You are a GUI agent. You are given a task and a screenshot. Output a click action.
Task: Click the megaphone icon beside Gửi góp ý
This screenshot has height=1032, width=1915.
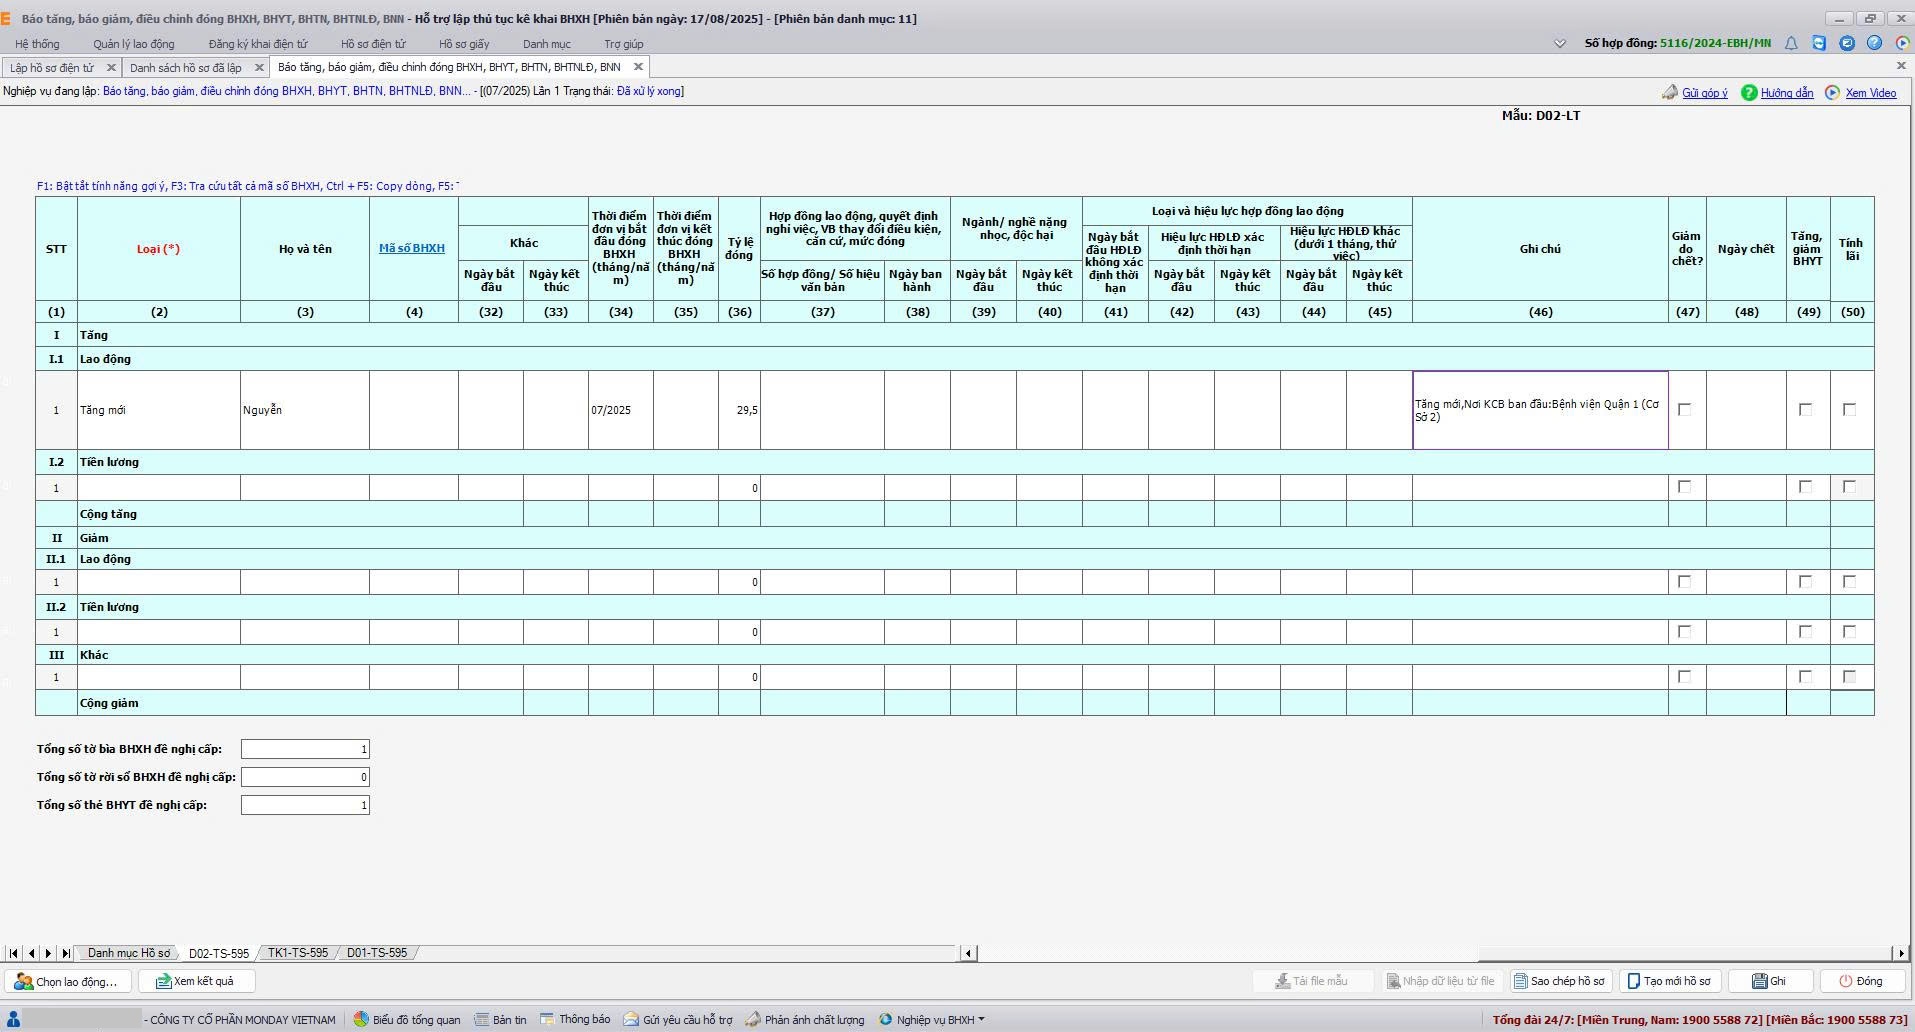pyautogui.click(x=1669, y=92)
